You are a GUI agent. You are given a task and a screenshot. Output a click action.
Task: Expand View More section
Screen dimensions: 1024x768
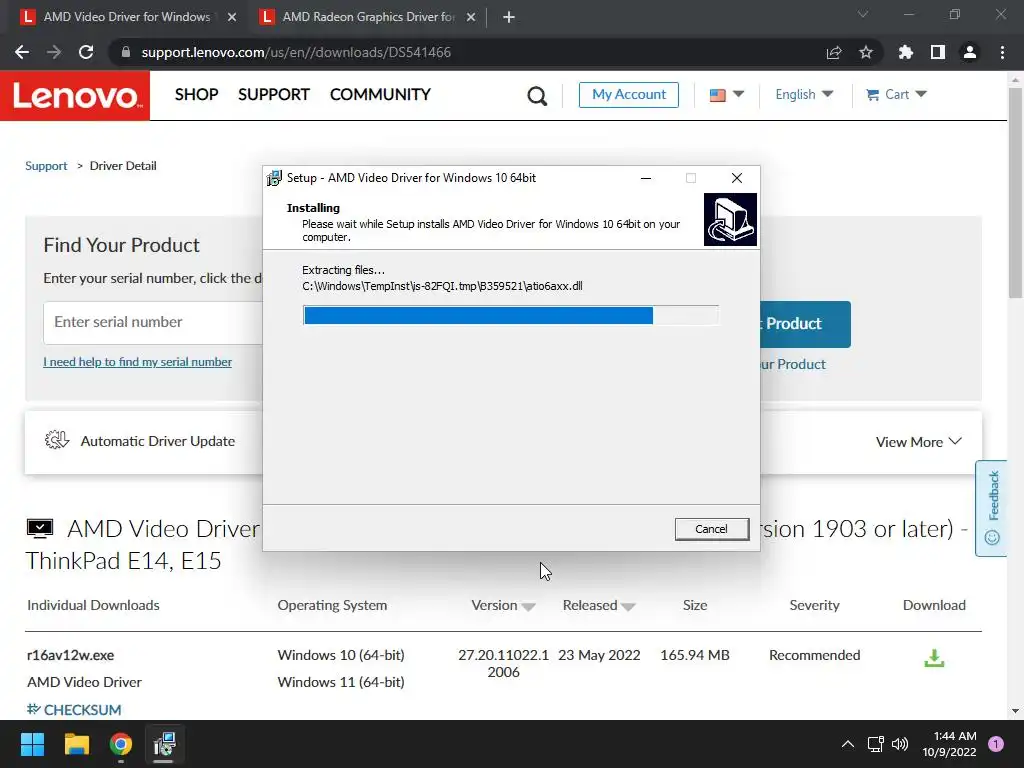[x=918, y=442]
